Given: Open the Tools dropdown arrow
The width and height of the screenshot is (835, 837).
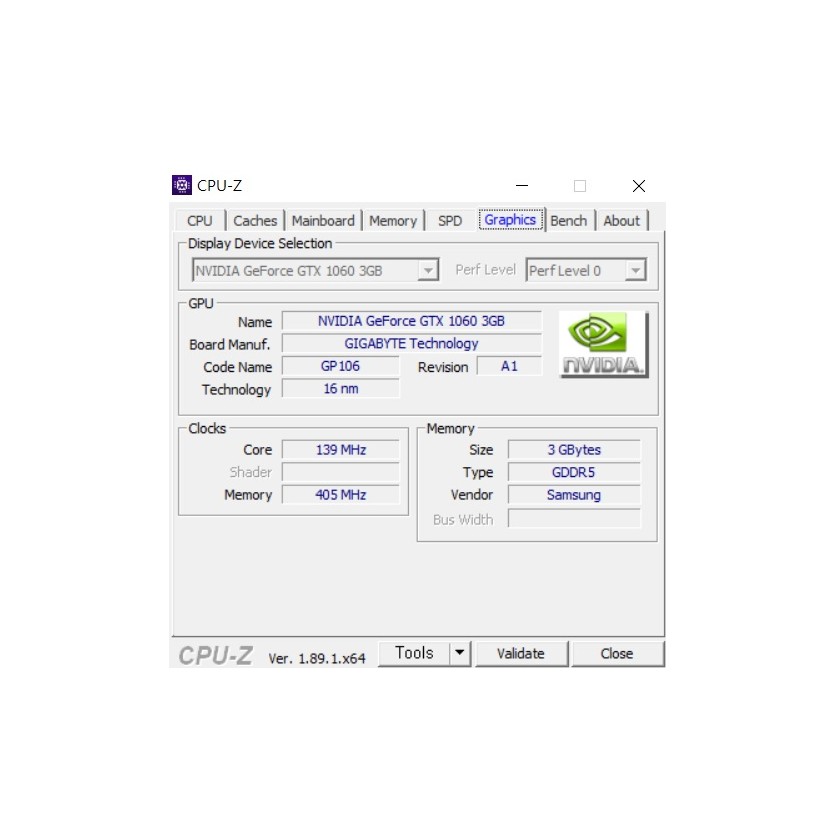Looking at the screenshot, I should coord(460,653).
